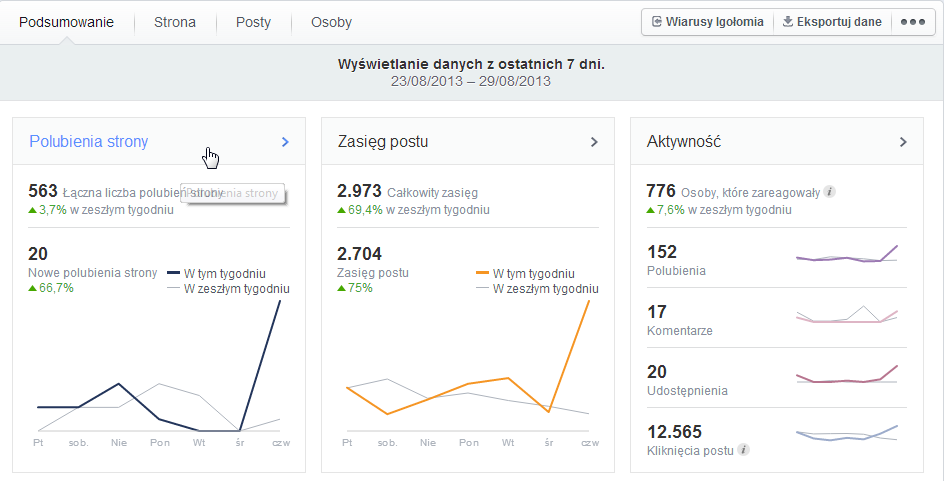Viewport: 944px width, 481px height.
Task: Click the 75% Zasięg postu growth indicator
Action: tap(355, 288)
